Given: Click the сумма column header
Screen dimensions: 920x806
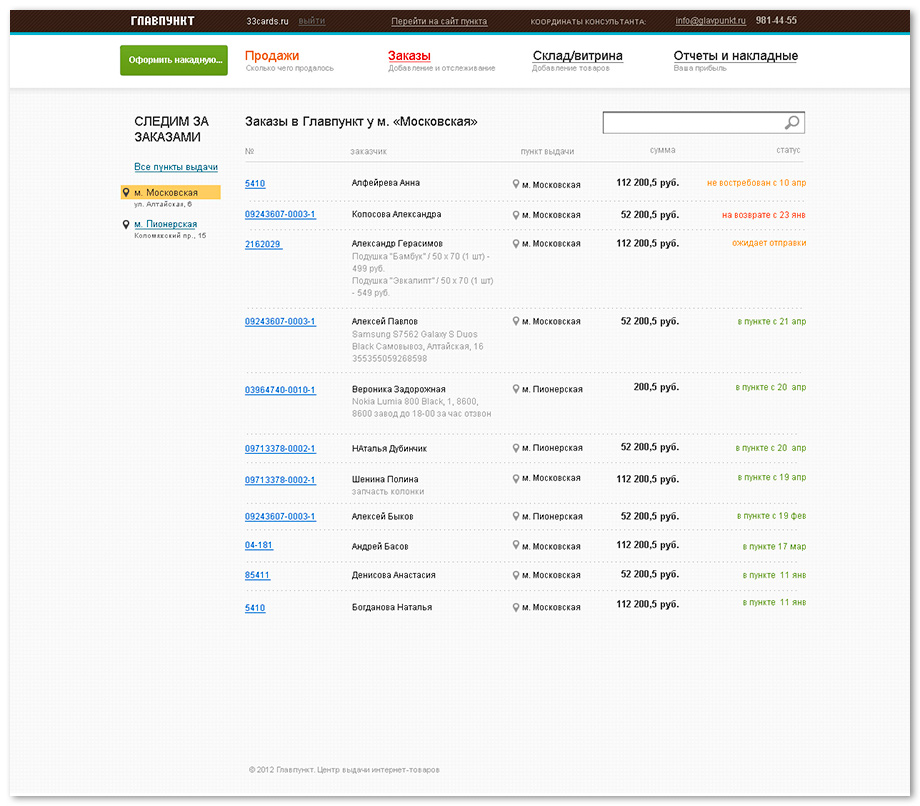Looking at the screenshot, I should click(662, 150).
